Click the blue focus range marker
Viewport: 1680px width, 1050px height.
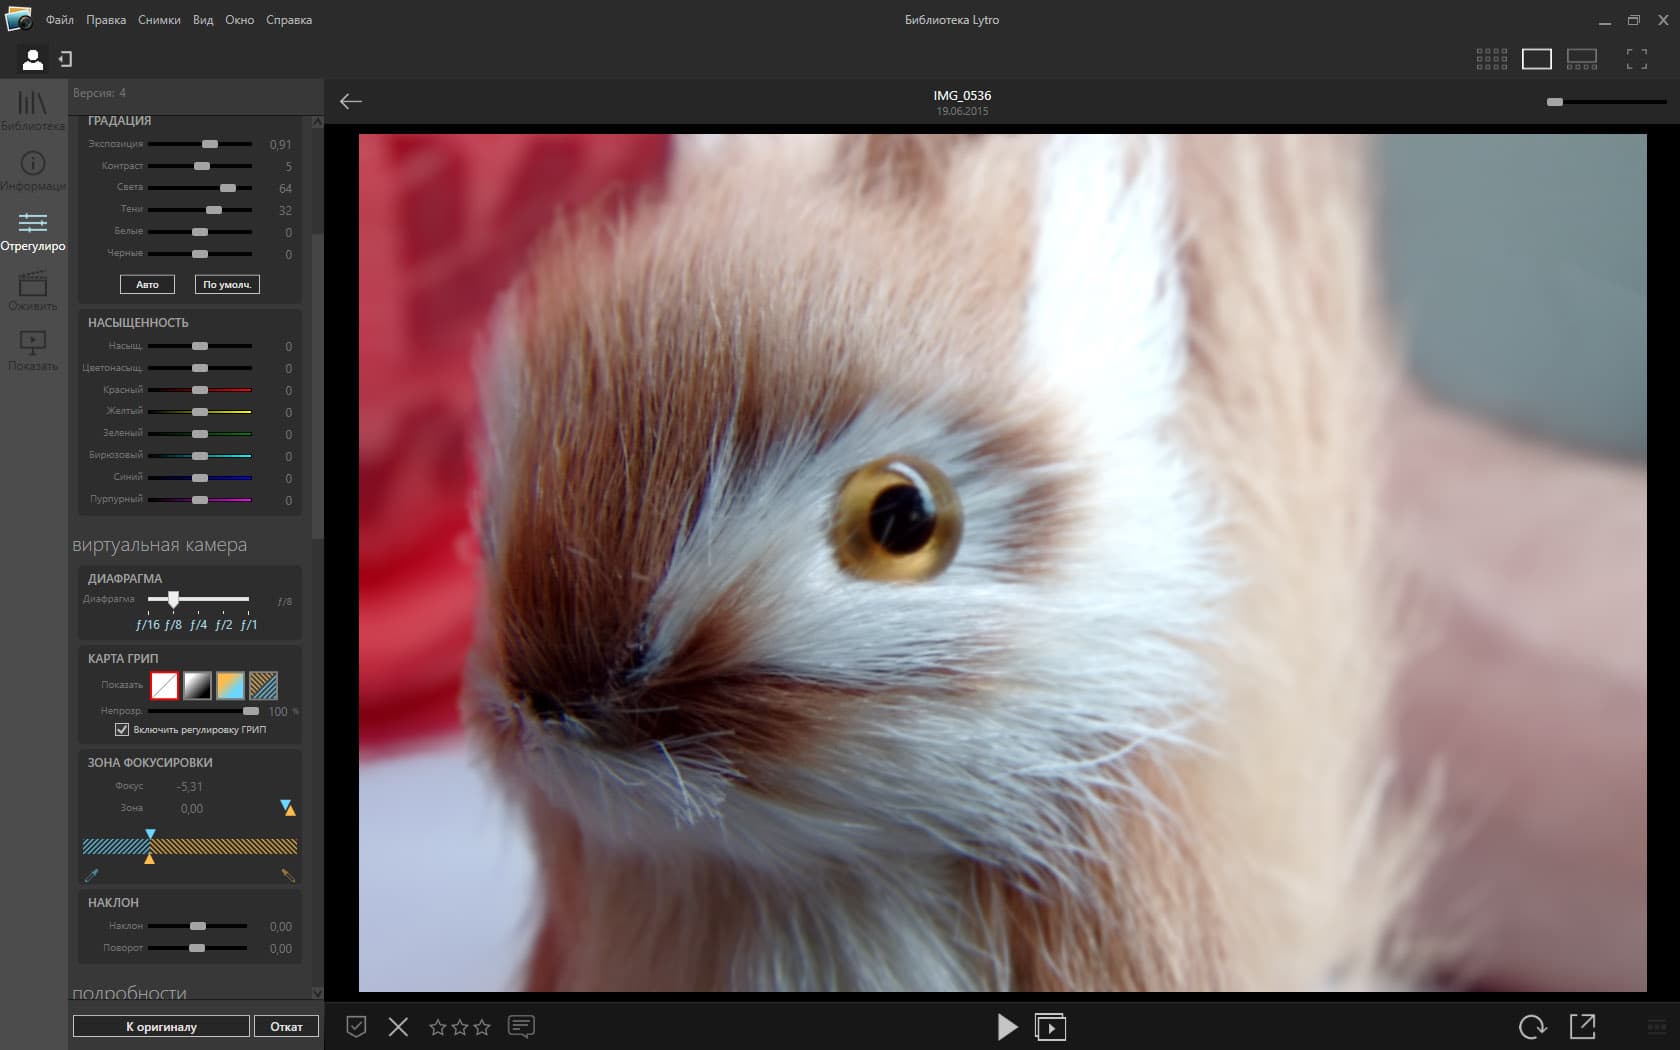[x=150, y=834]
